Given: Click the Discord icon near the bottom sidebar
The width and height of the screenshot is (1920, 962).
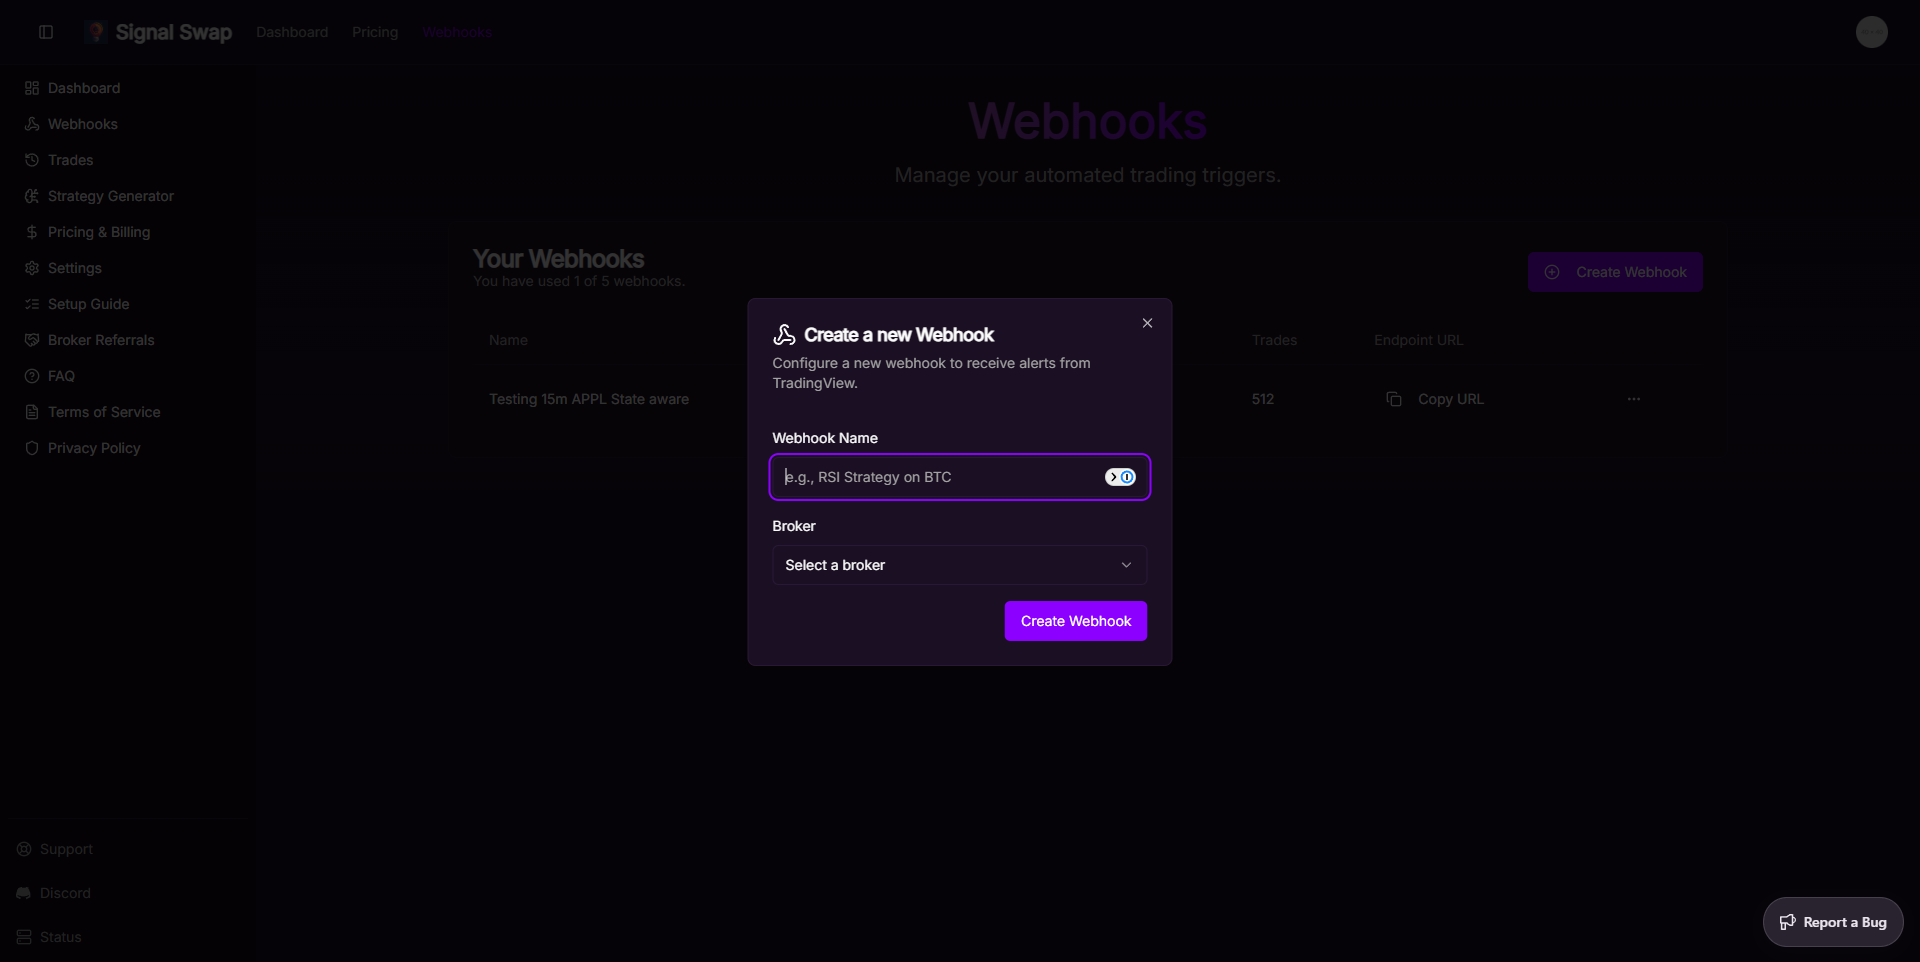Looking at the screenshot, I should click(26, 893).
